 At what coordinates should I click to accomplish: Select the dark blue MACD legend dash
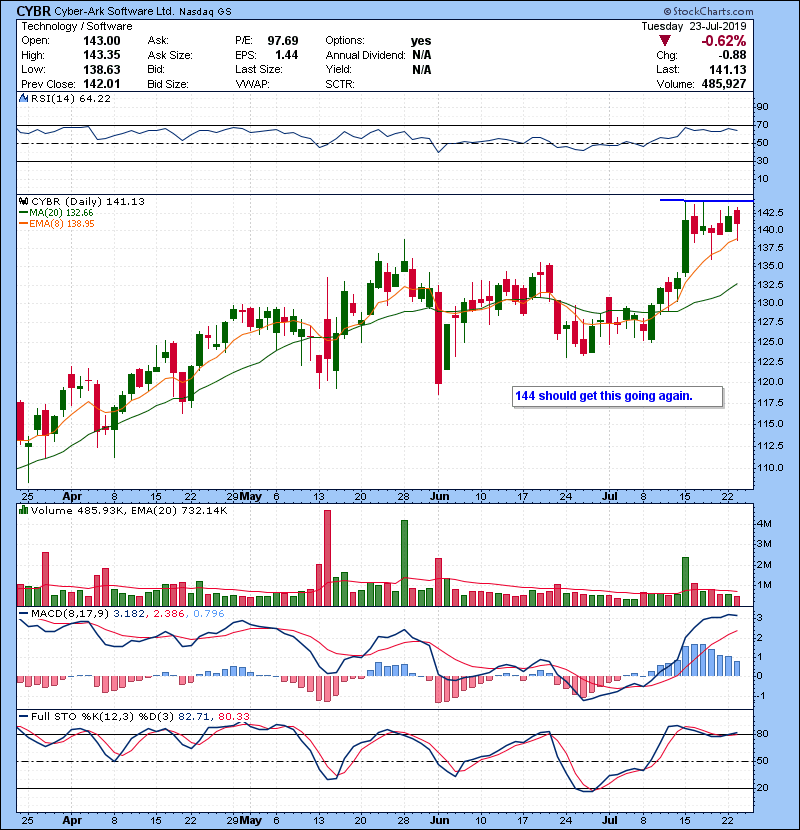click(x=24, y=614)
